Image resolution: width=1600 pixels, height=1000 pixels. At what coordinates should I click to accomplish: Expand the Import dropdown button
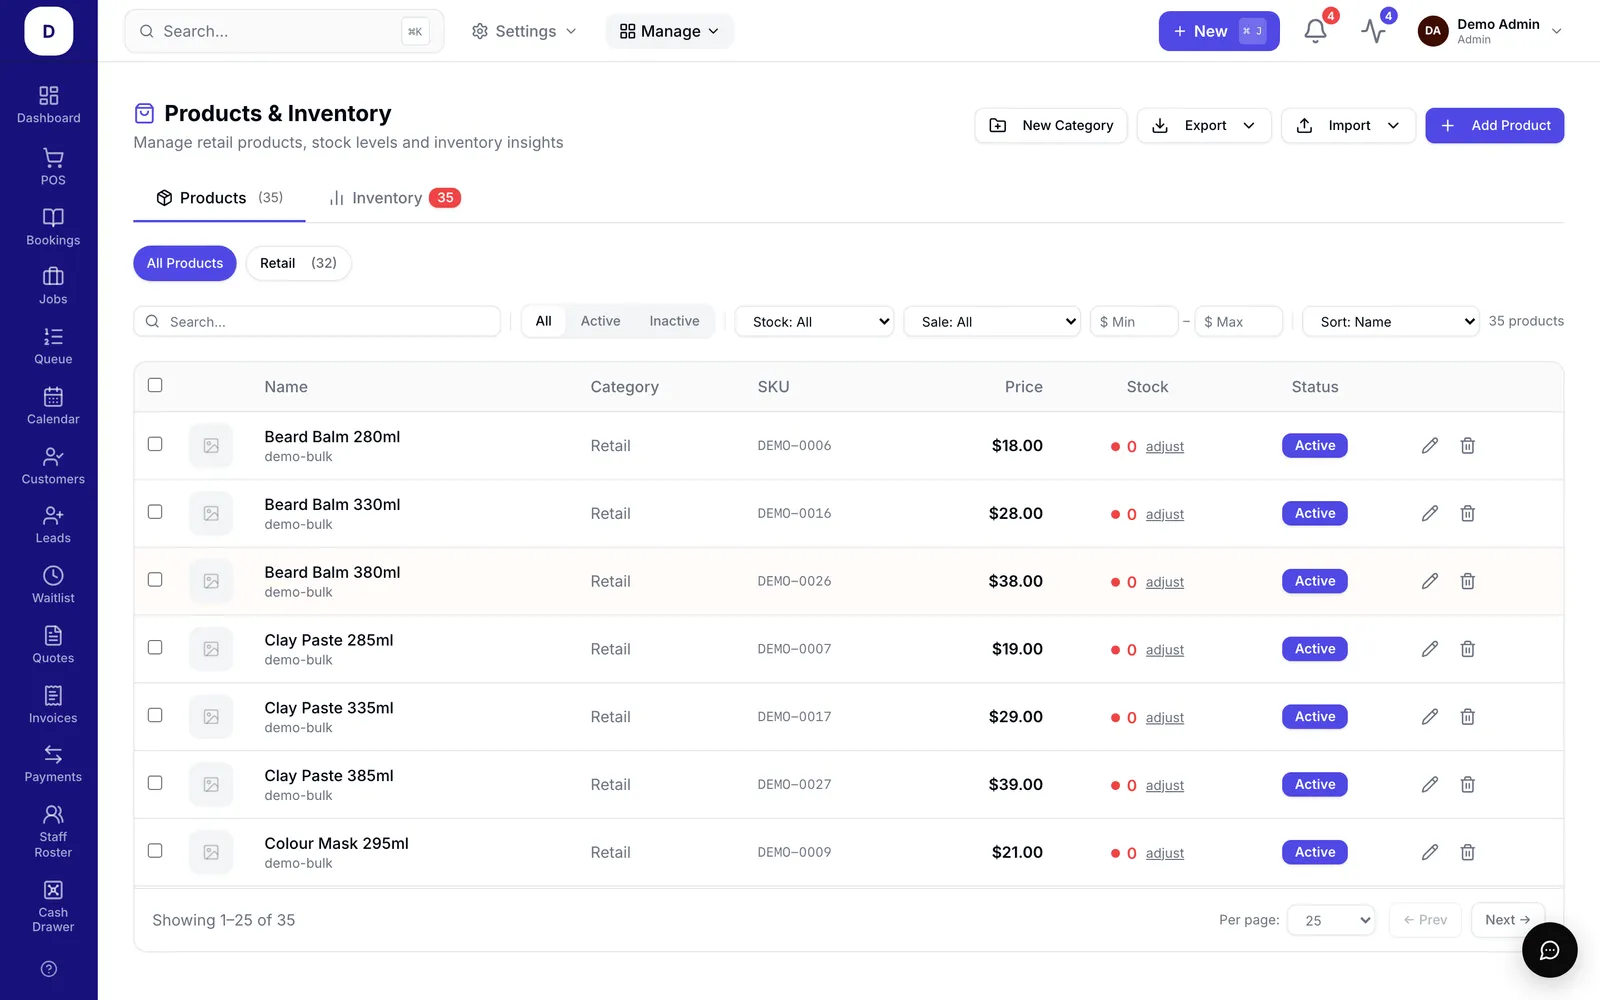(x=1348, y=126)
